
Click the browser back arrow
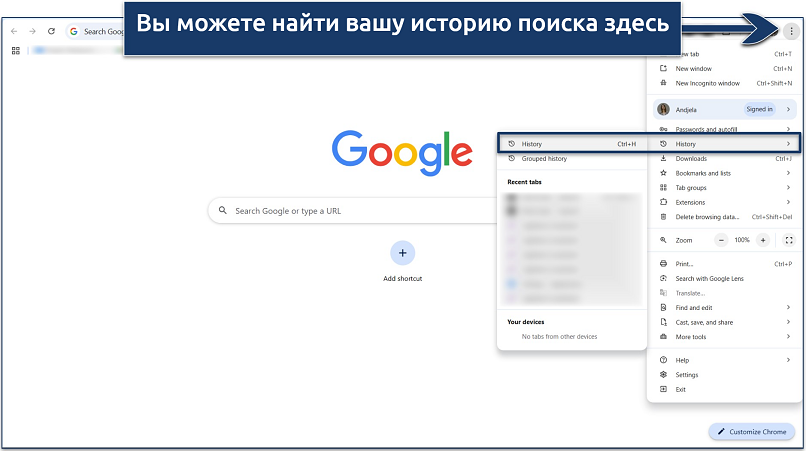pyautogui.click(x=13, y=32)
